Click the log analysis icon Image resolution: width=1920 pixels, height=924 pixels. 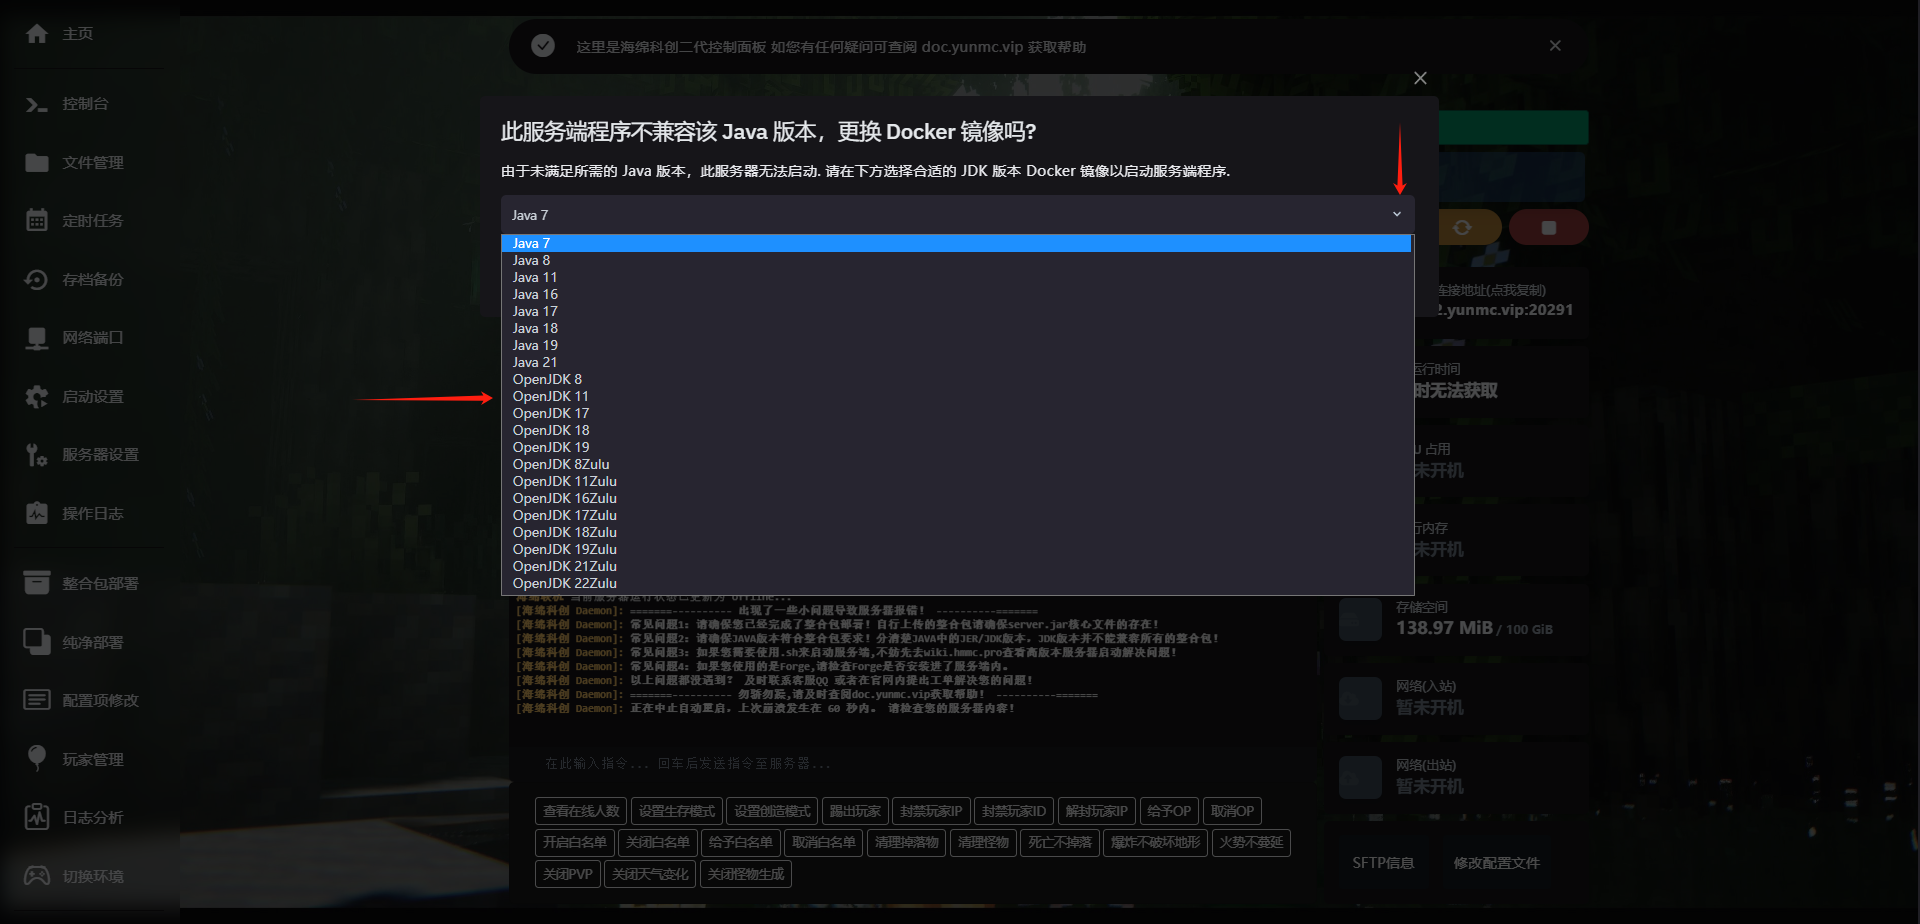tap(37, 817)
